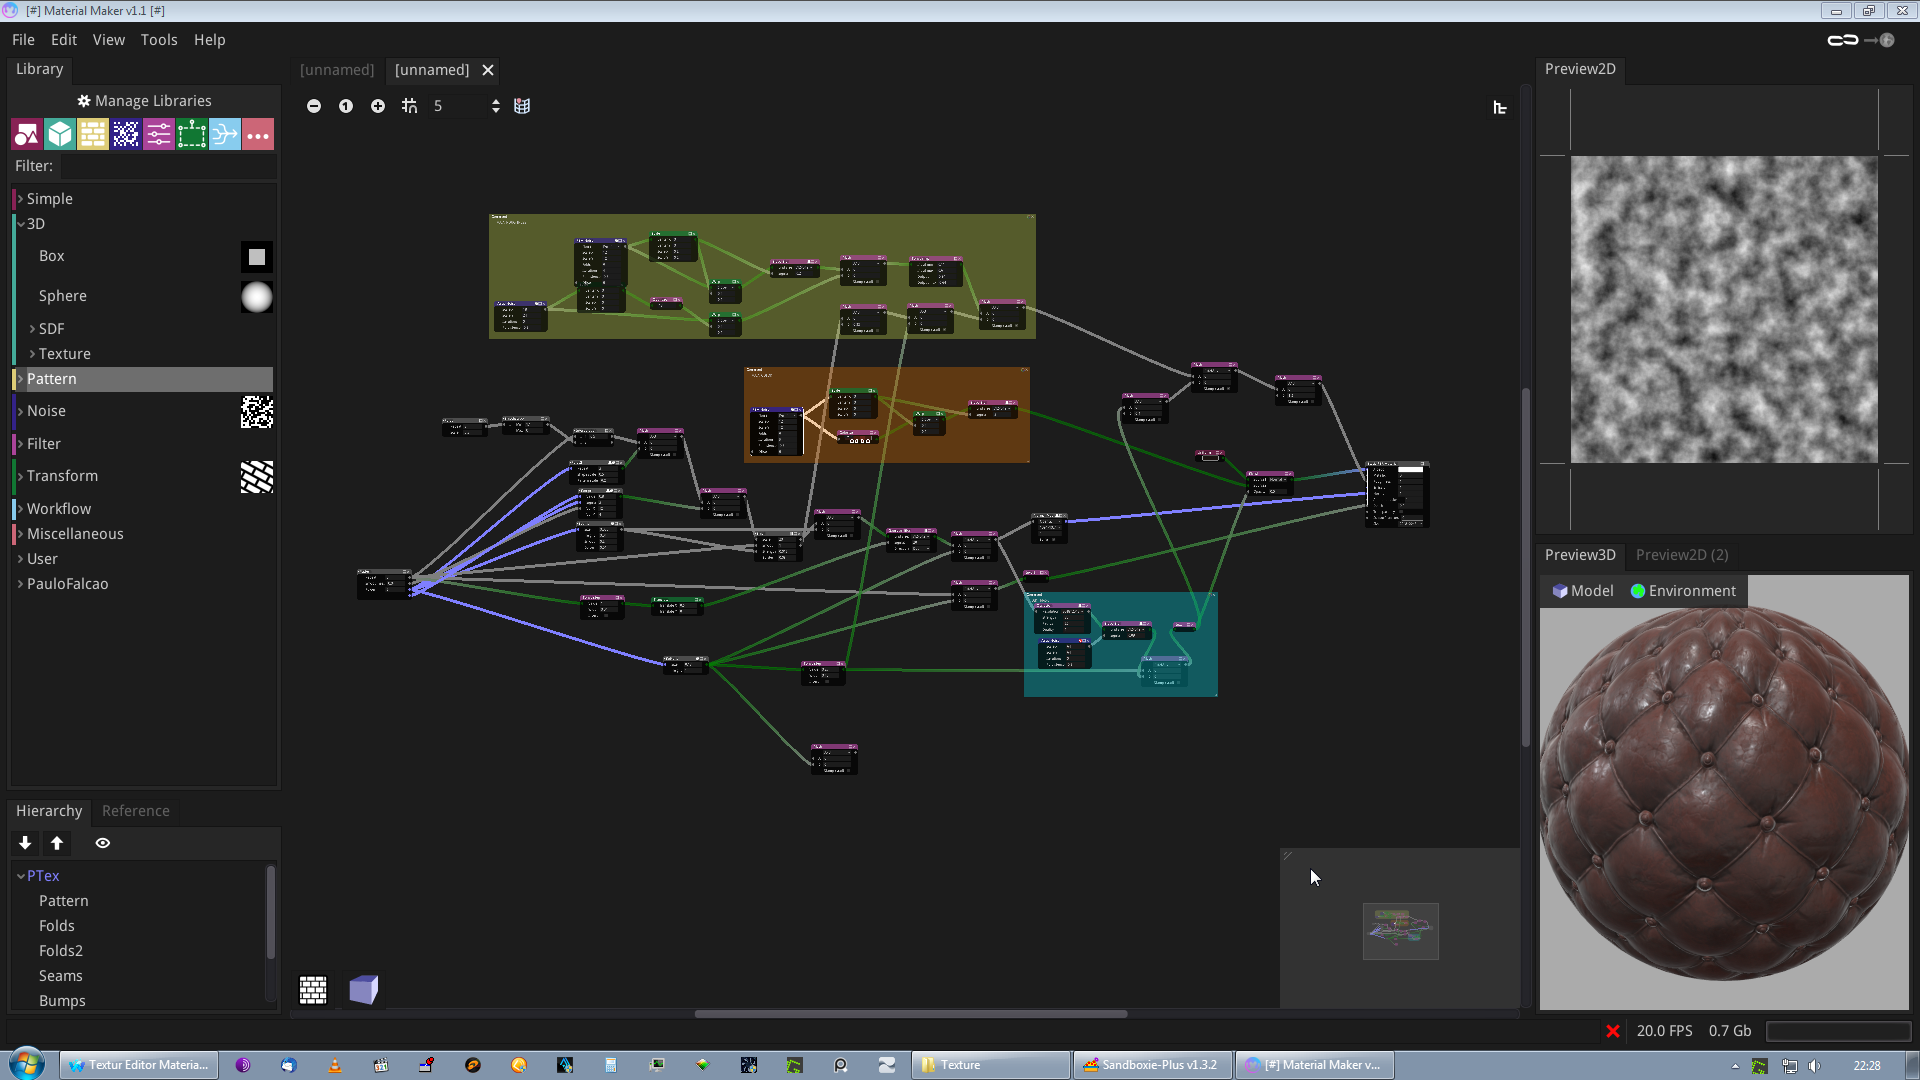Zoom out the graph view
1920x1080 pixels.
point(314,106)
